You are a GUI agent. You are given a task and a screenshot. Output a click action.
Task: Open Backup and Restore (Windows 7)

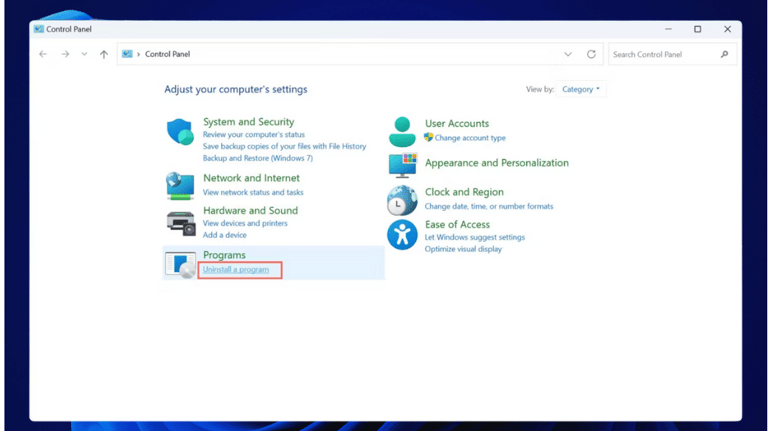[258, 158]
